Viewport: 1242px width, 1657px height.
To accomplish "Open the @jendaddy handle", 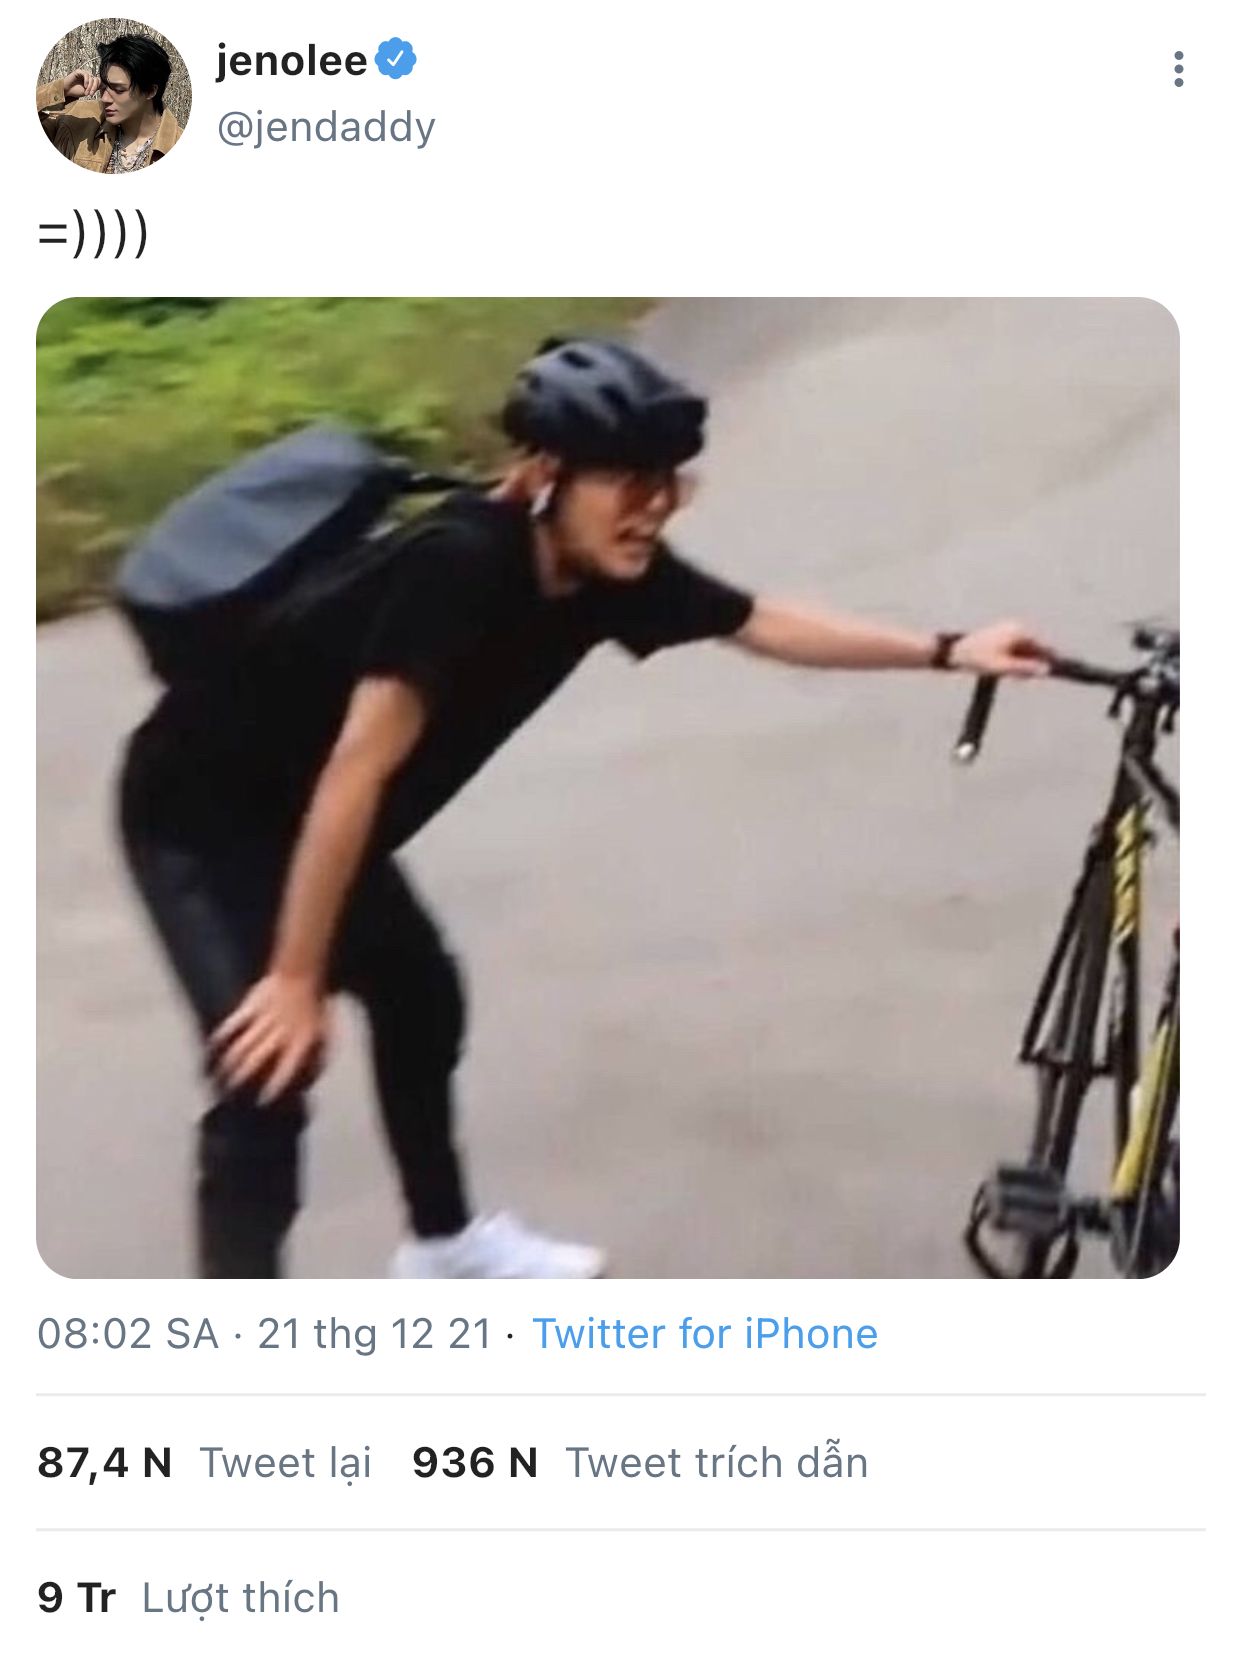I will tap(326, 127).
